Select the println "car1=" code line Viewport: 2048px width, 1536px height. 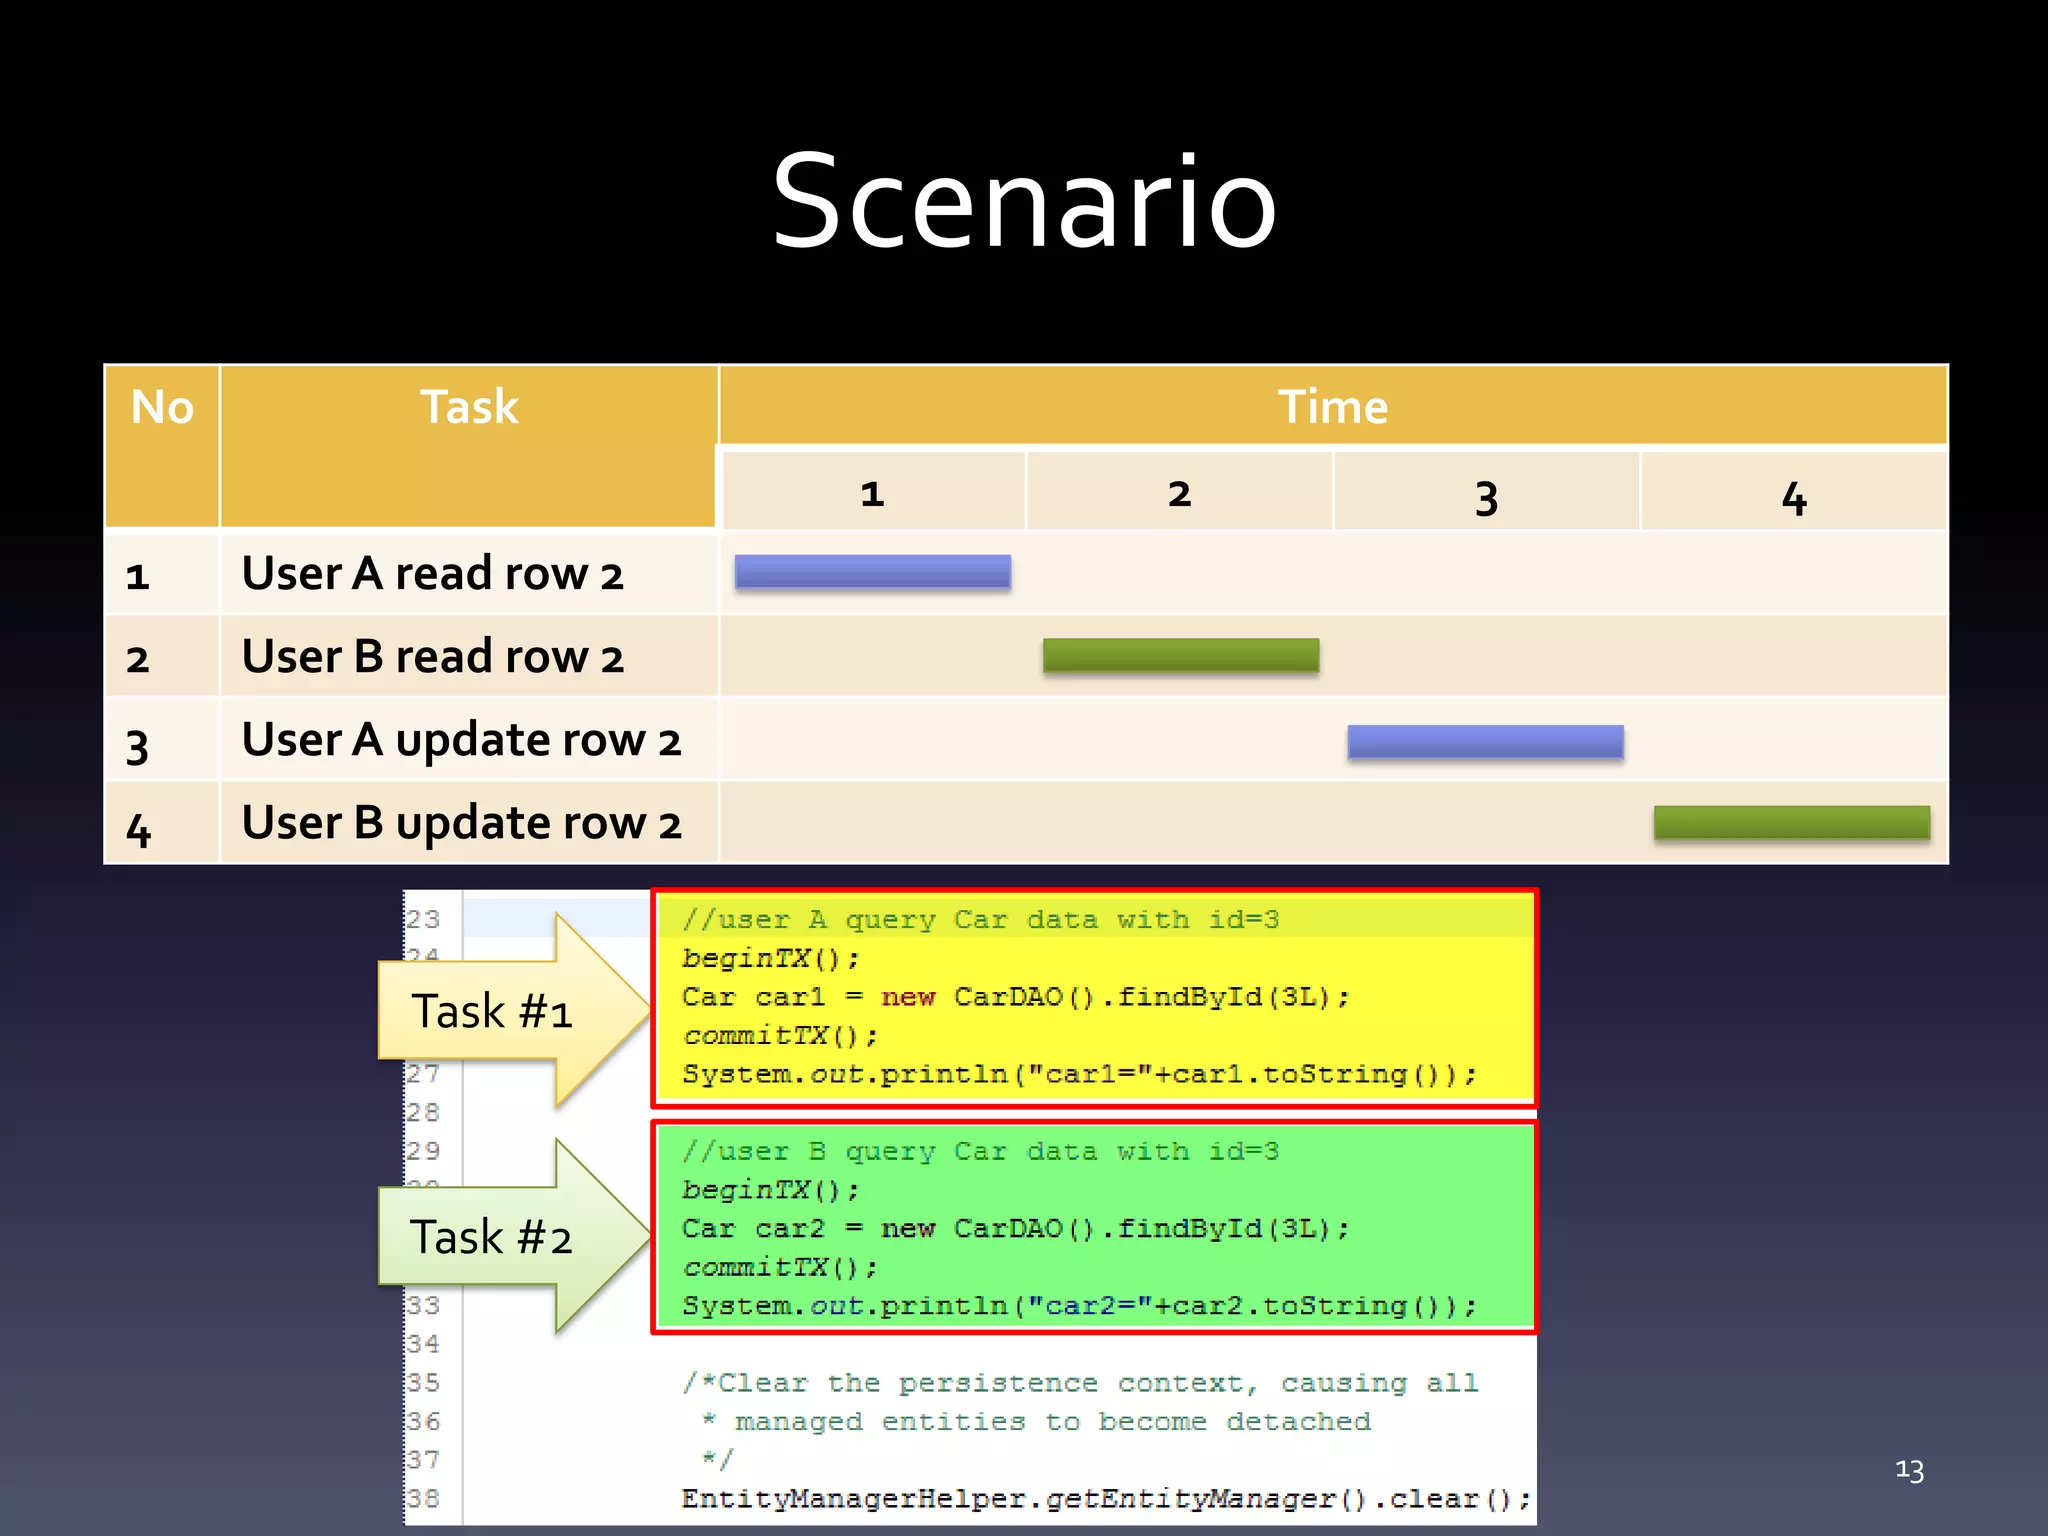click(1079, 1074)
